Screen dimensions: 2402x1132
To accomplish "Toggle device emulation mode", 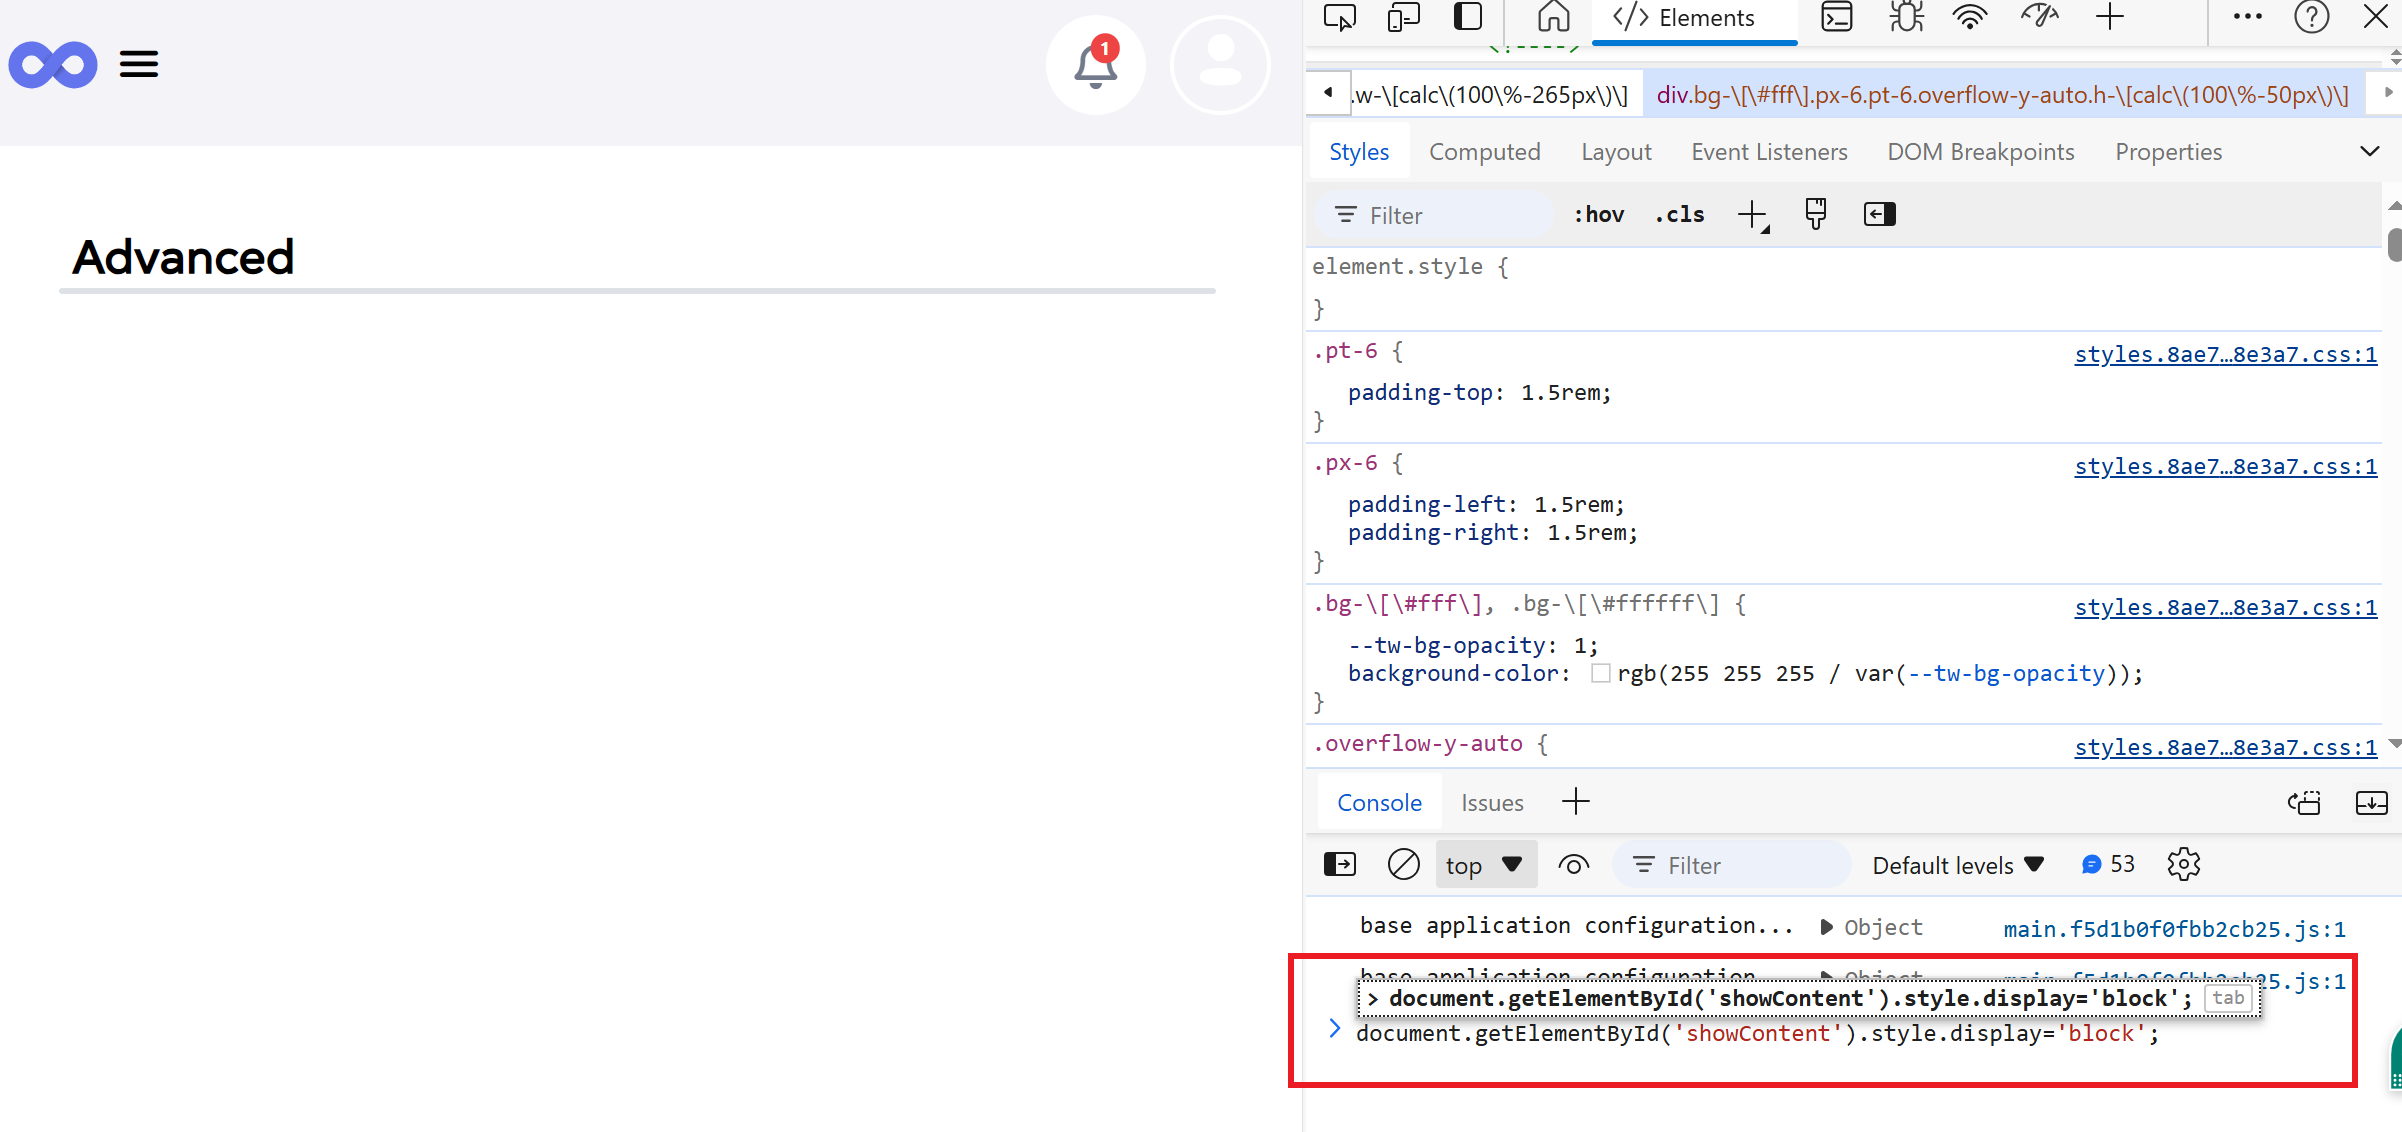I will pyautogui.click(x=1403, y=18).
